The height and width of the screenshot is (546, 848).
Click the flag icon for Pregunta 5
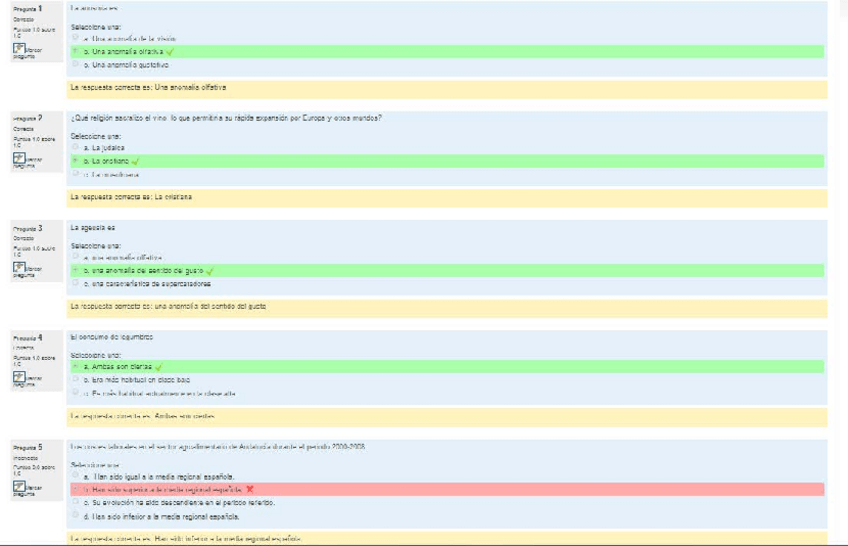pyautogui.click(x=20, y=487)
